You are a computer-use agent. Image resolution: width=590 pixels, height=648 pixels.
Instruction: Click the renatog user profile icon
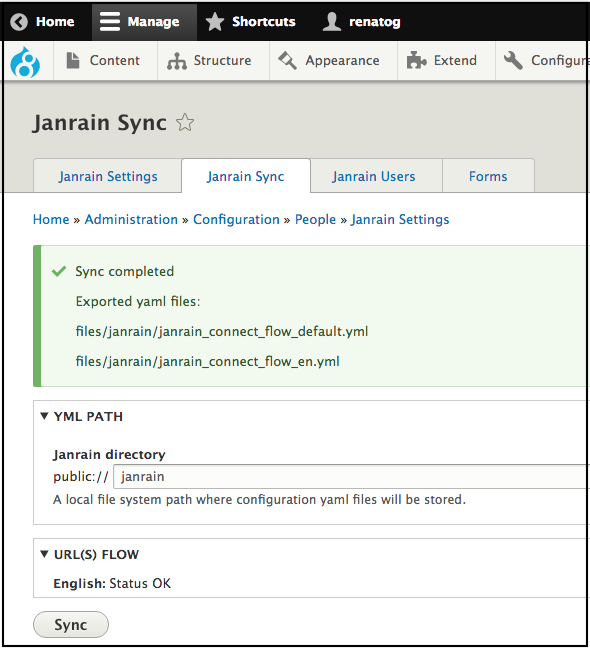[332, 21]
